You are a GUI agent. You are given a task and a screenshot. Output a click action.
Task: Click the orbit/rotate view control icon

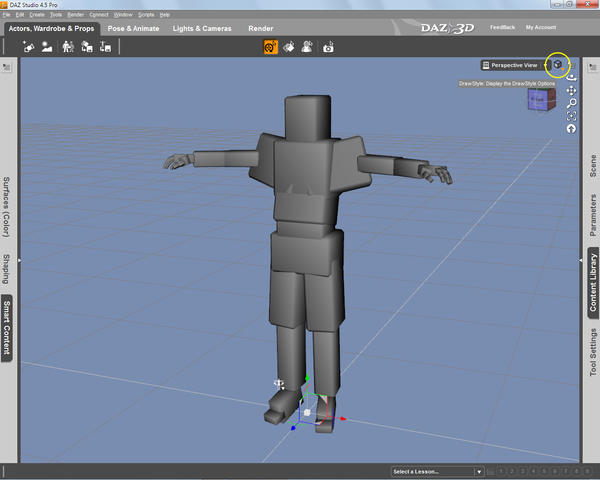(571, 77)
